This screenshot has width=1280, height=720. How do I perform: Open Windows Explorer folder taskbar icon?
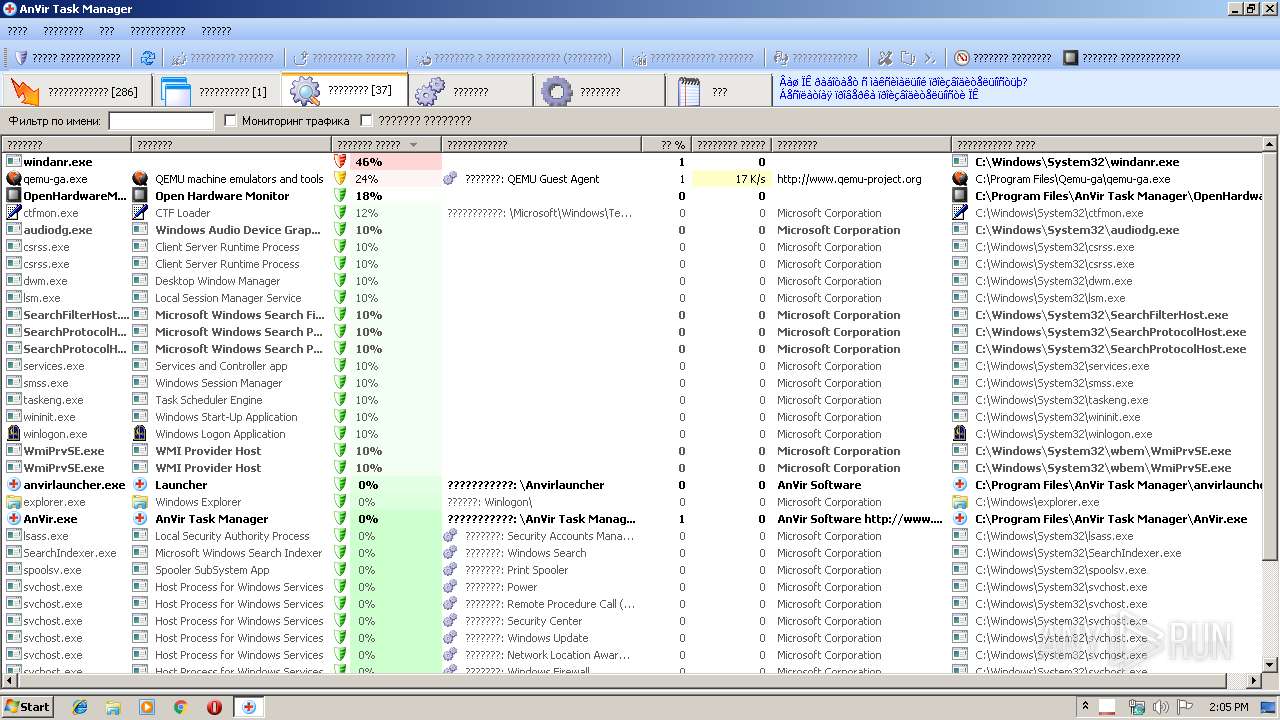113,707
